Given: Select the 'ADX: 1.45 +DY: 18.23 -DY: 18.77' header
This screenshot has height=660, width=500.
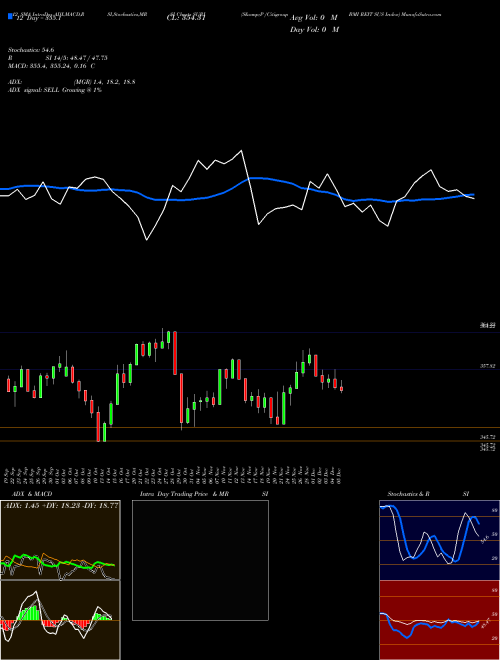Looking at the screenshot, I should pos(61,506).
